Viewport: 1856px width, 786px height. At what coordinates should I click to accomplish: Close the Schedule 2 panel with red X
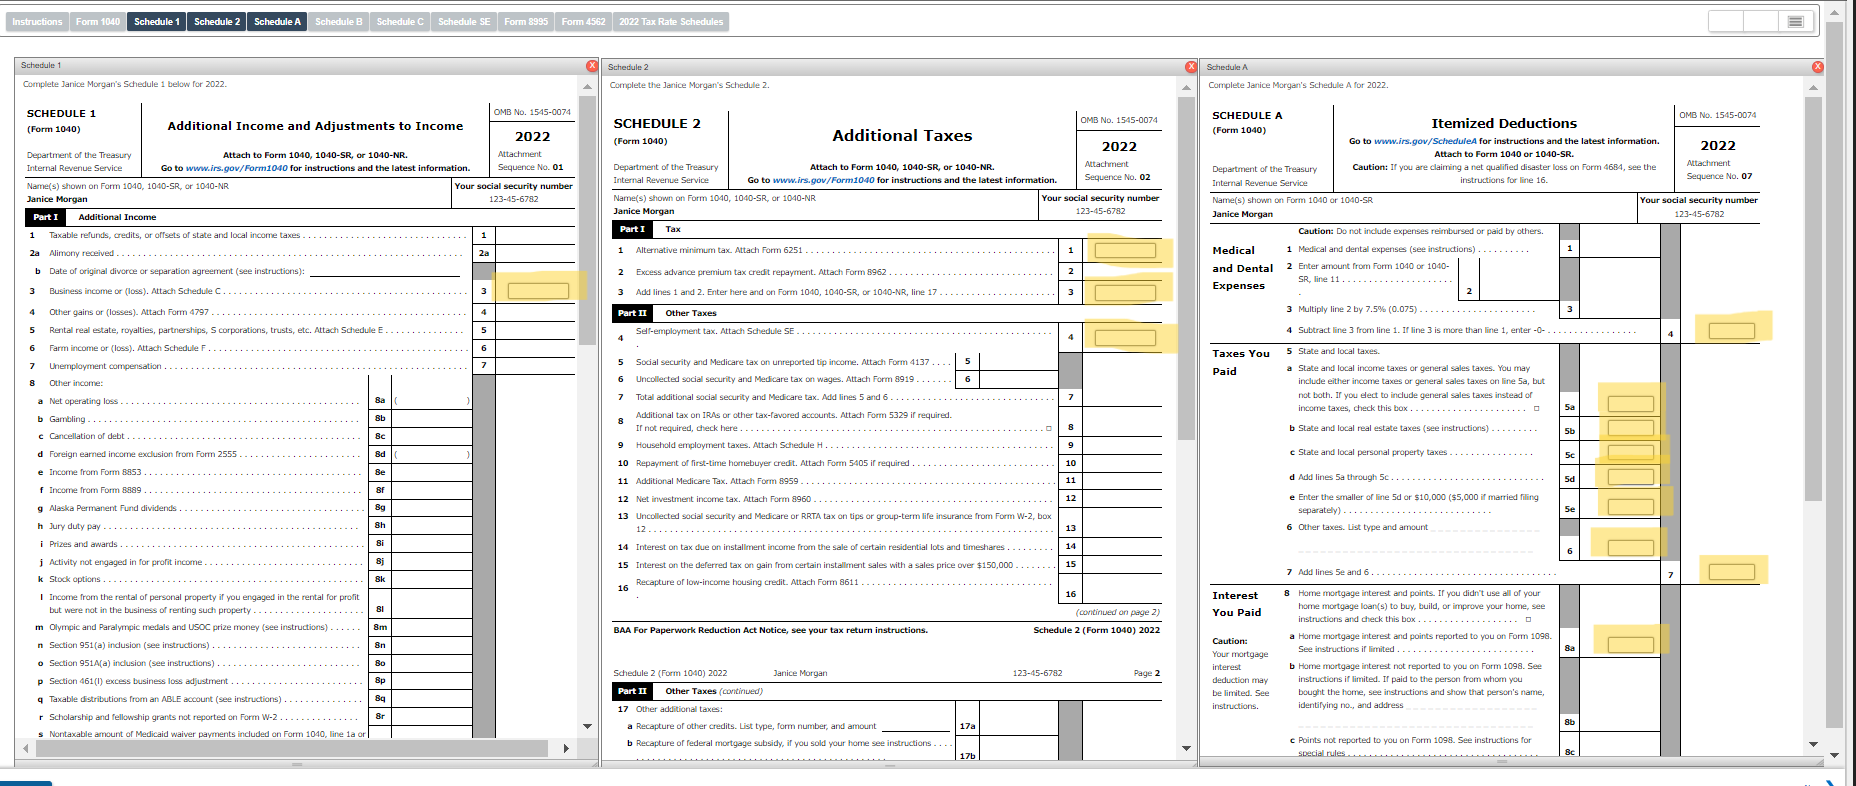coord(1191,67)
